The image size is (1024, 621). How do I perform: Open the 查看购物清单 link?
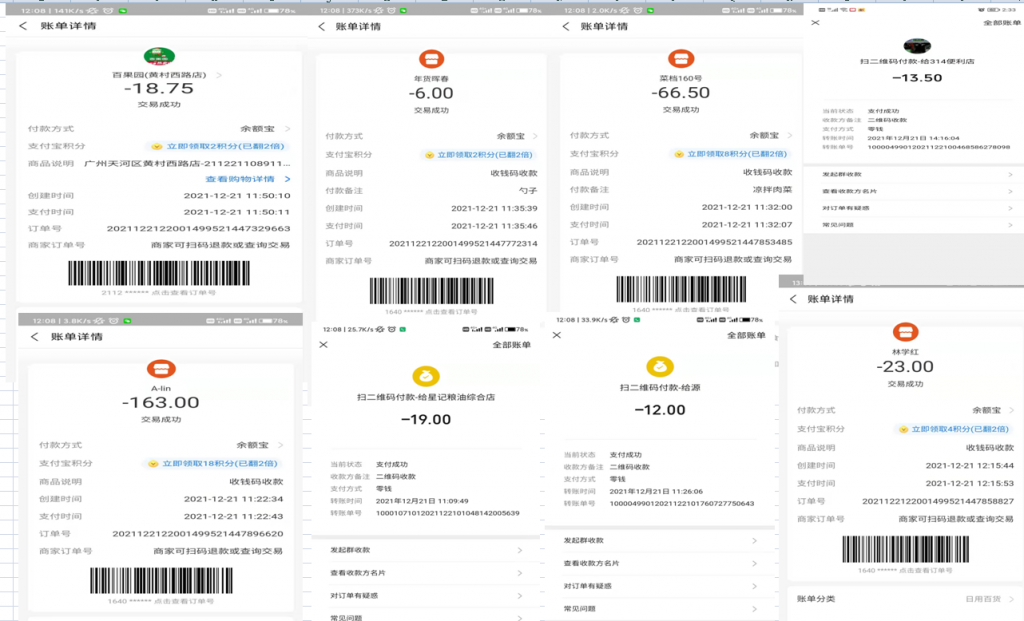coord(248,179)
